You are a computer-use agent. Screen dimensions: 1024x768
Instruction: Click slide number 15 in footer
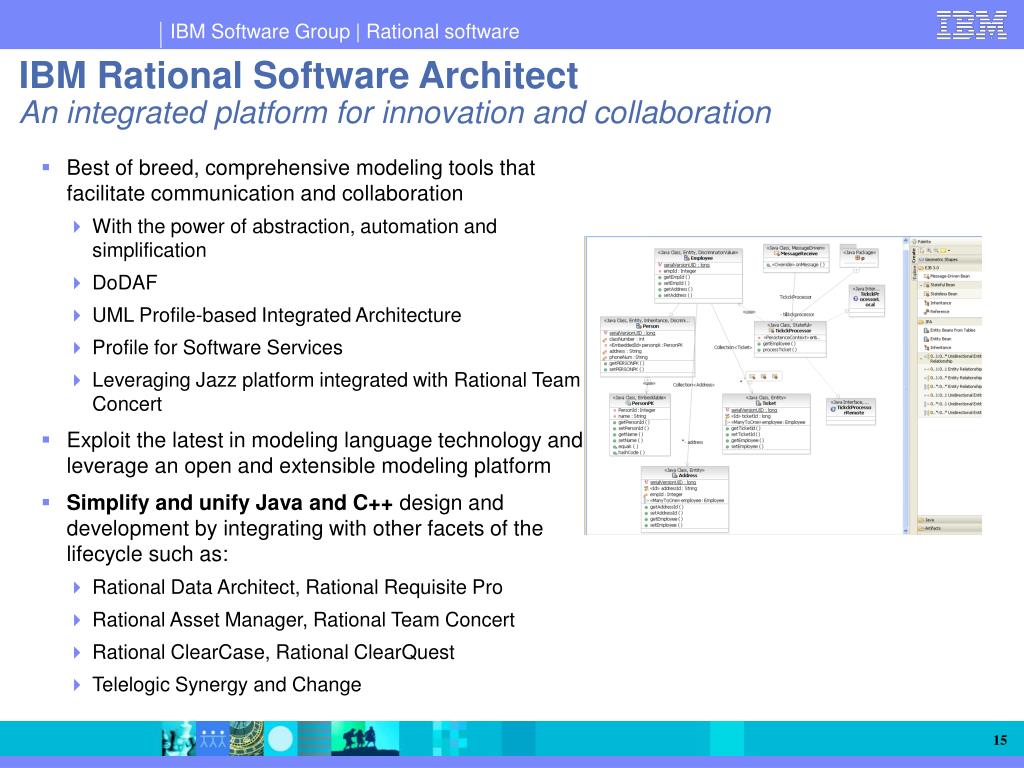(x=1000, y=740)
